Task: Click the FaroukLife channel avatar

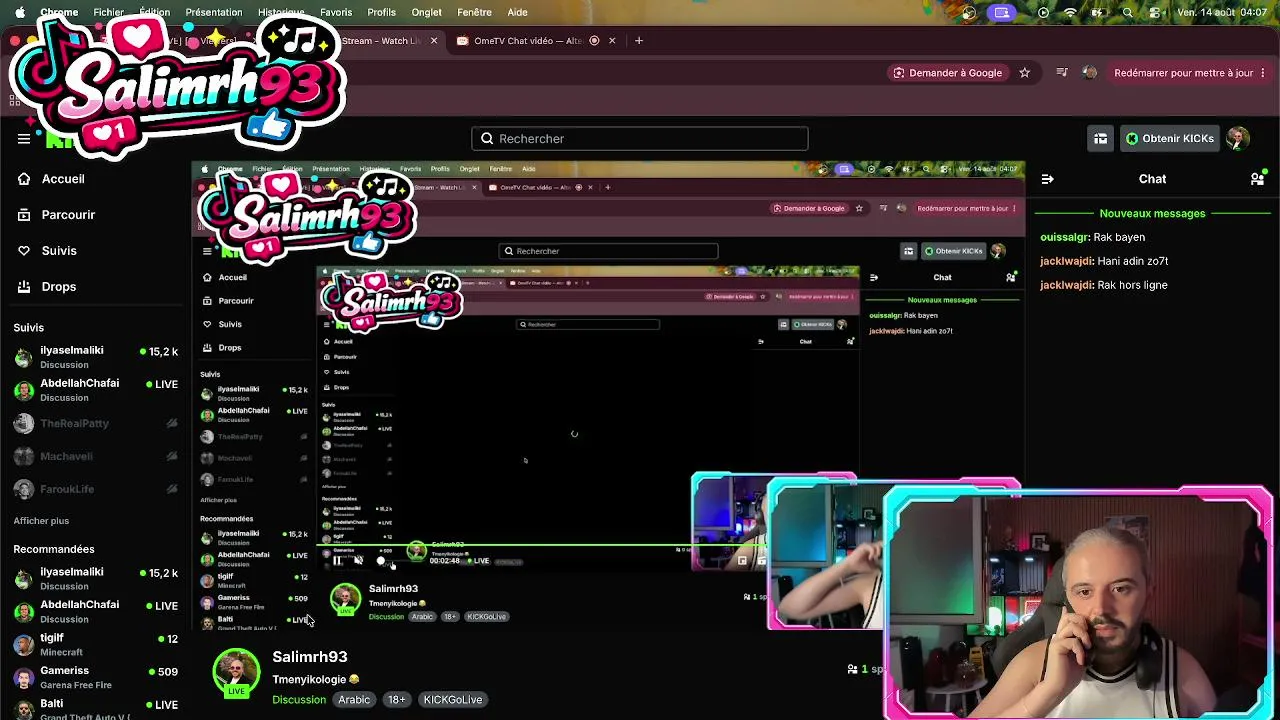Action: [24, 490]
